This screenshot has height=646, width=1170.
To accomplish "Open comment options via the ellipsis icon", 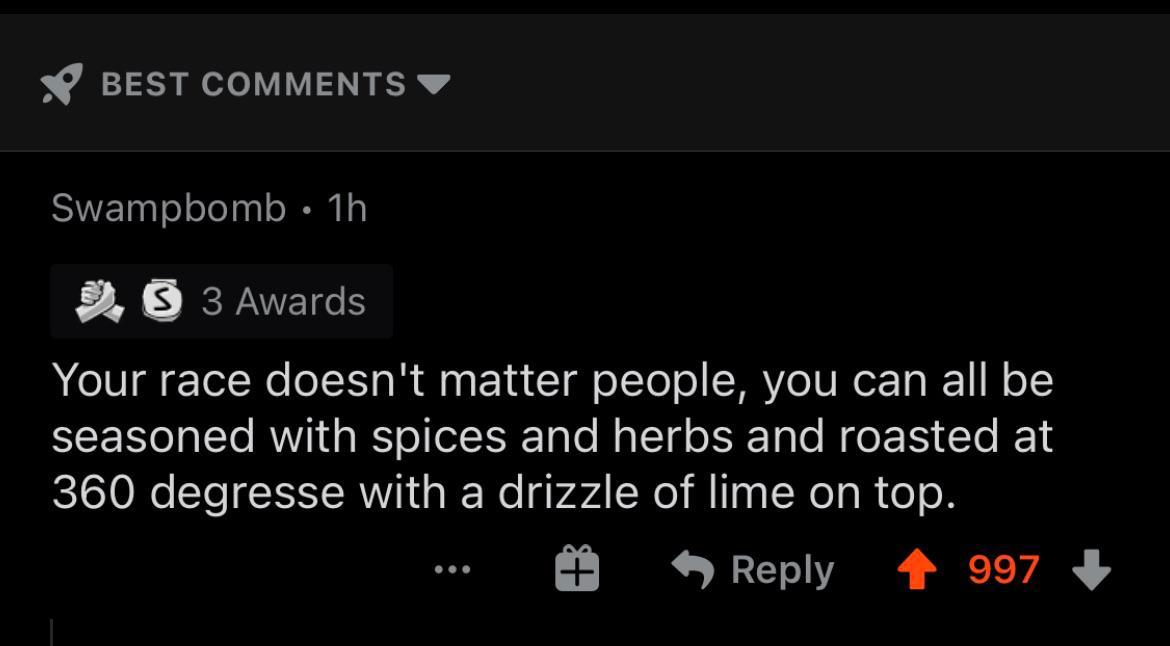I will coord(452,569).
